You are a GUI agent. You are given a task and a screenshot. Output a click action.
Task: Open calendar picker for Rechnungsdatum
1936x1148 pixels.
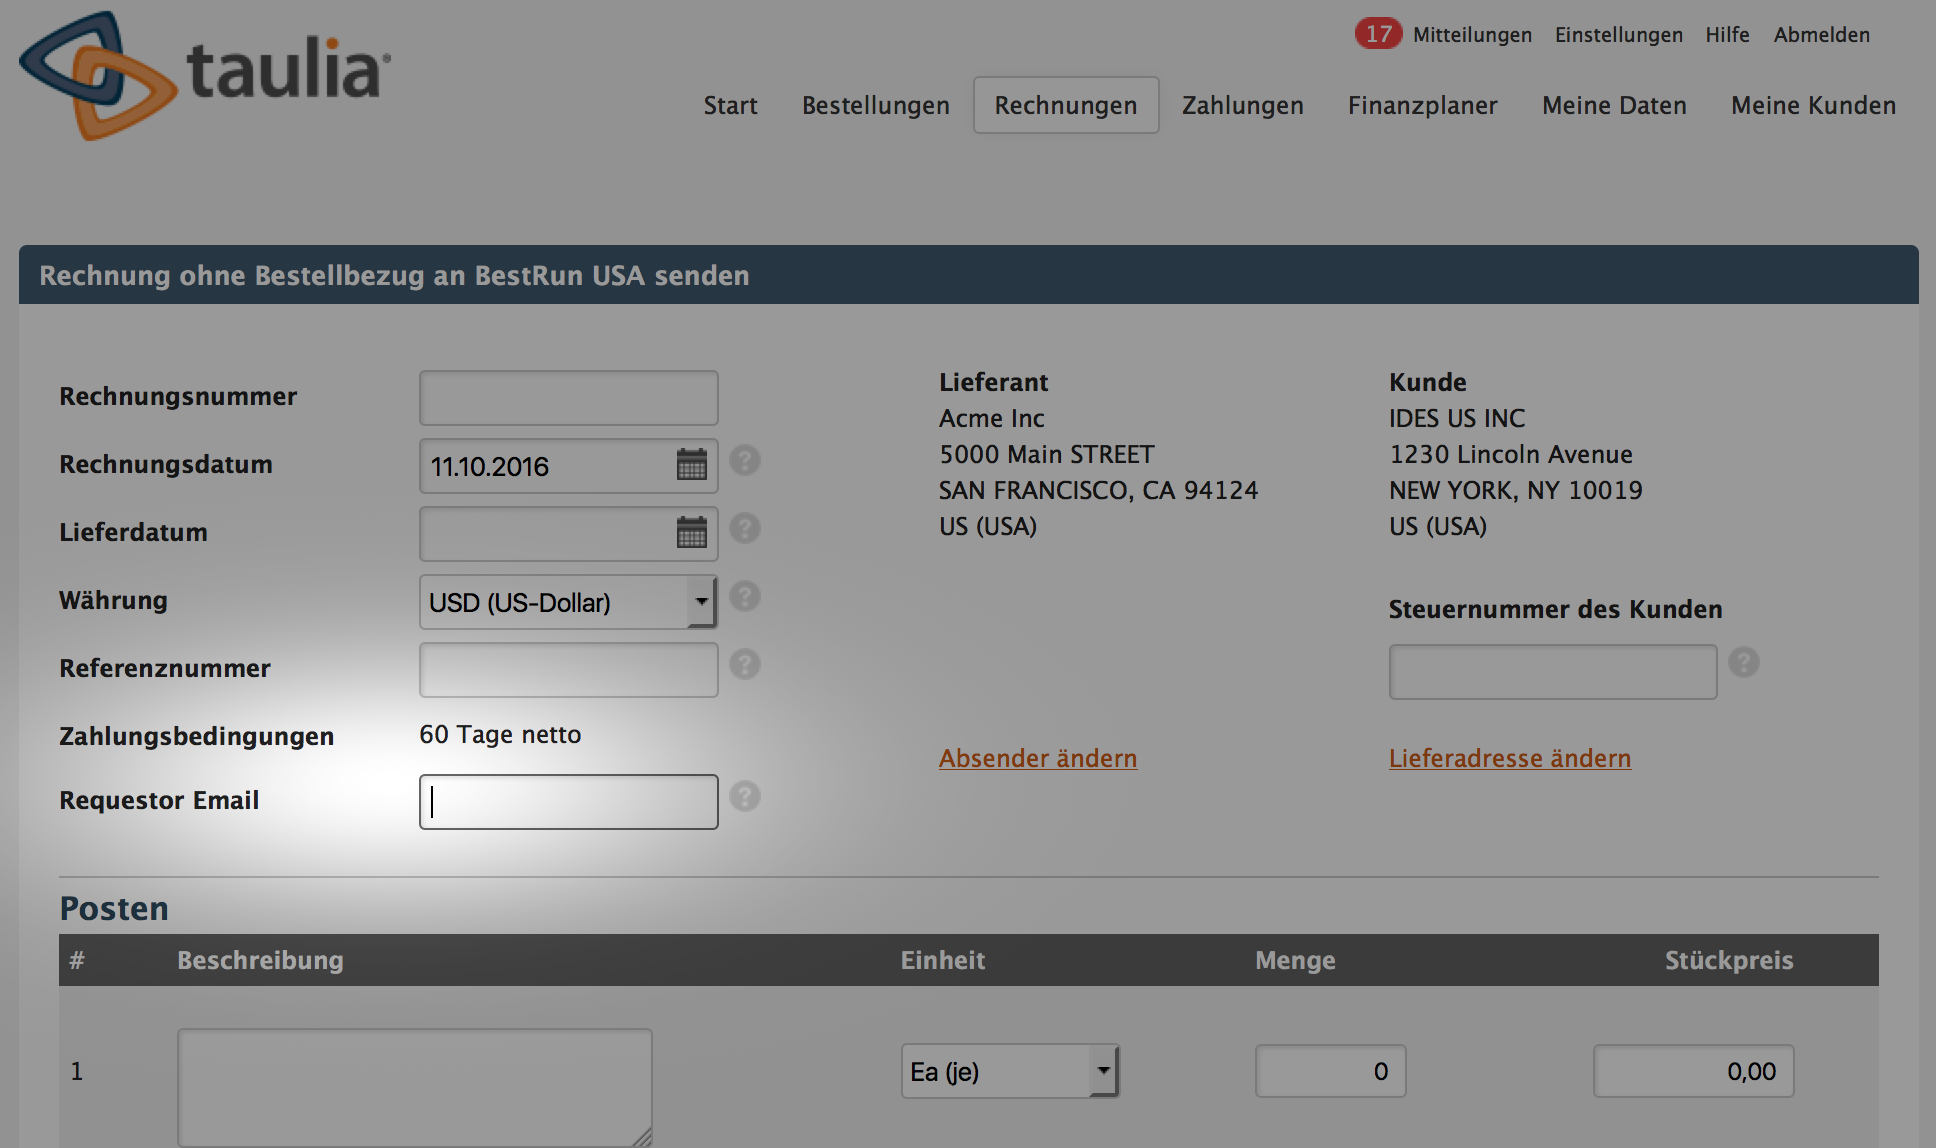(692, 465)
